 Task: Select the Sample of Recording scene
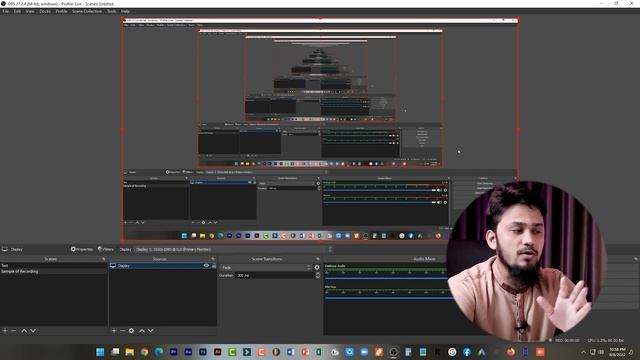[53, 271]
